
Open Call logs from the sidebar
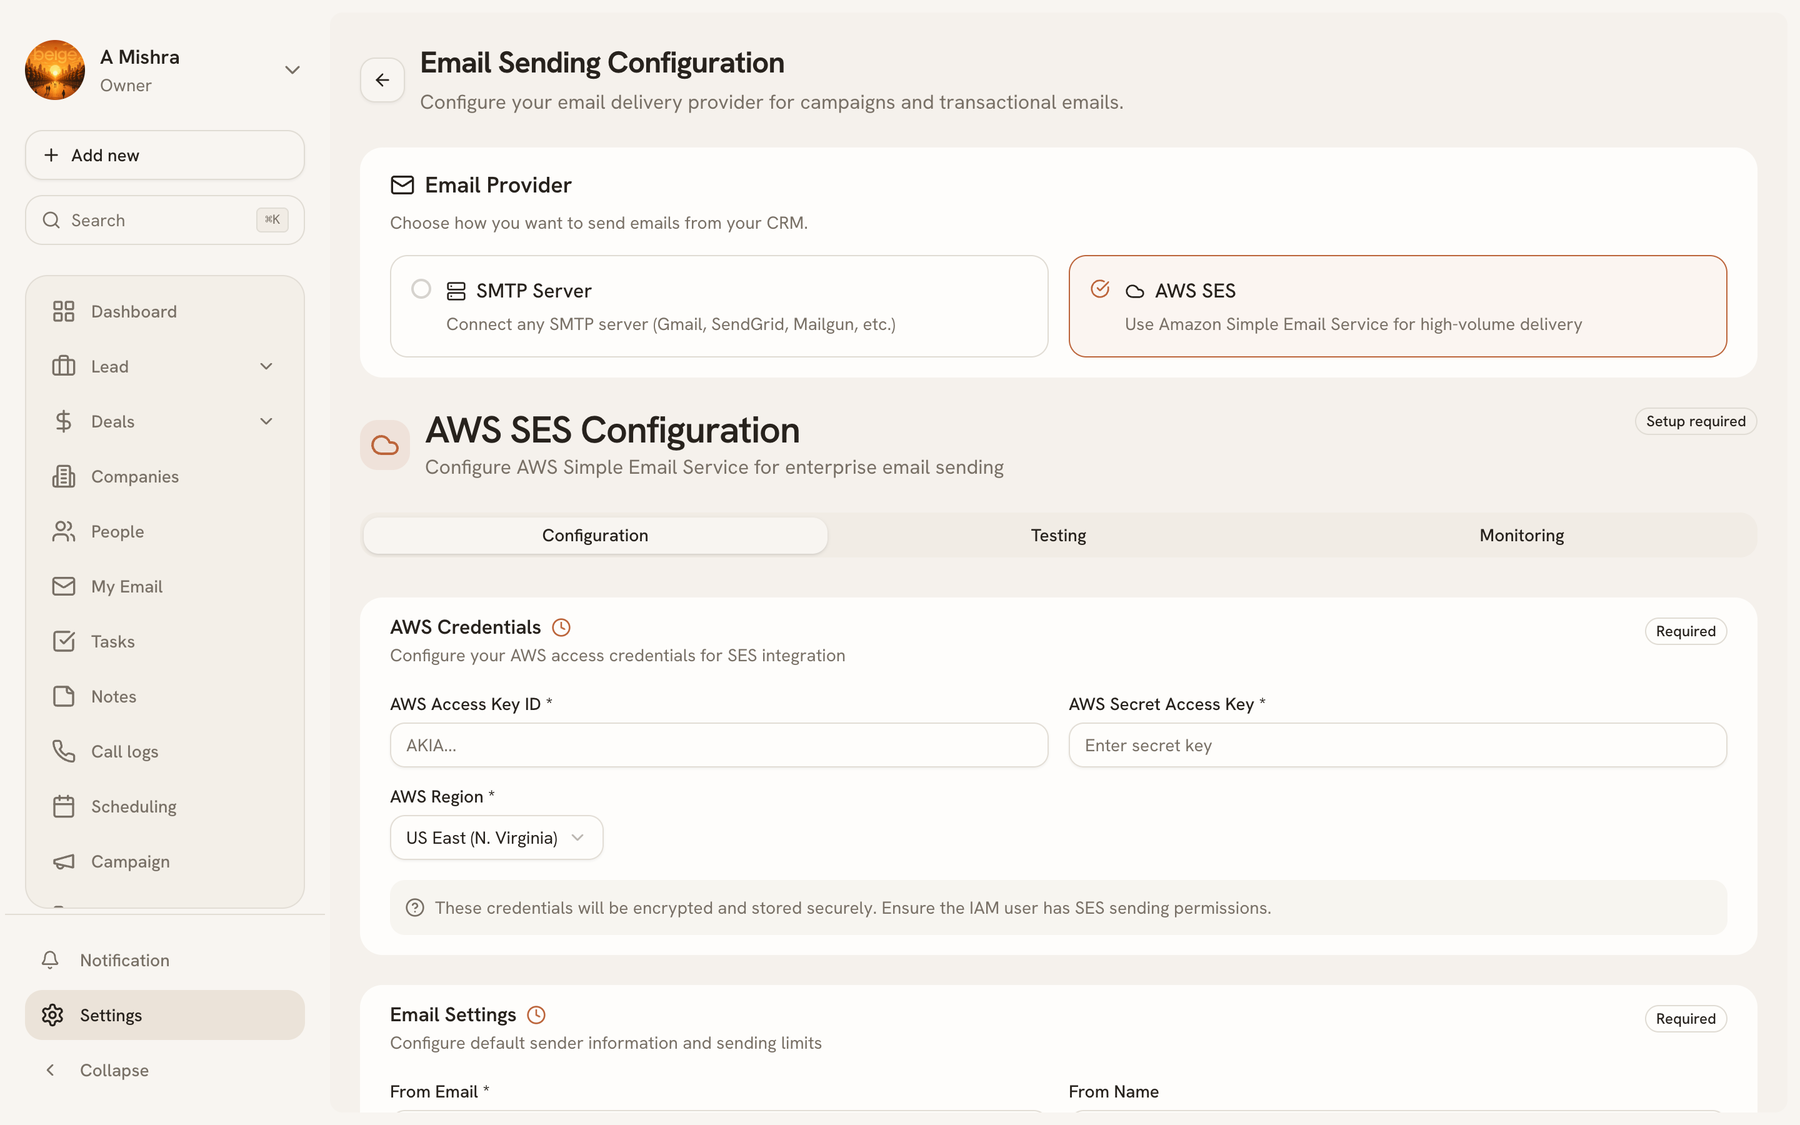pyautogui.click(x=165, y=751)
